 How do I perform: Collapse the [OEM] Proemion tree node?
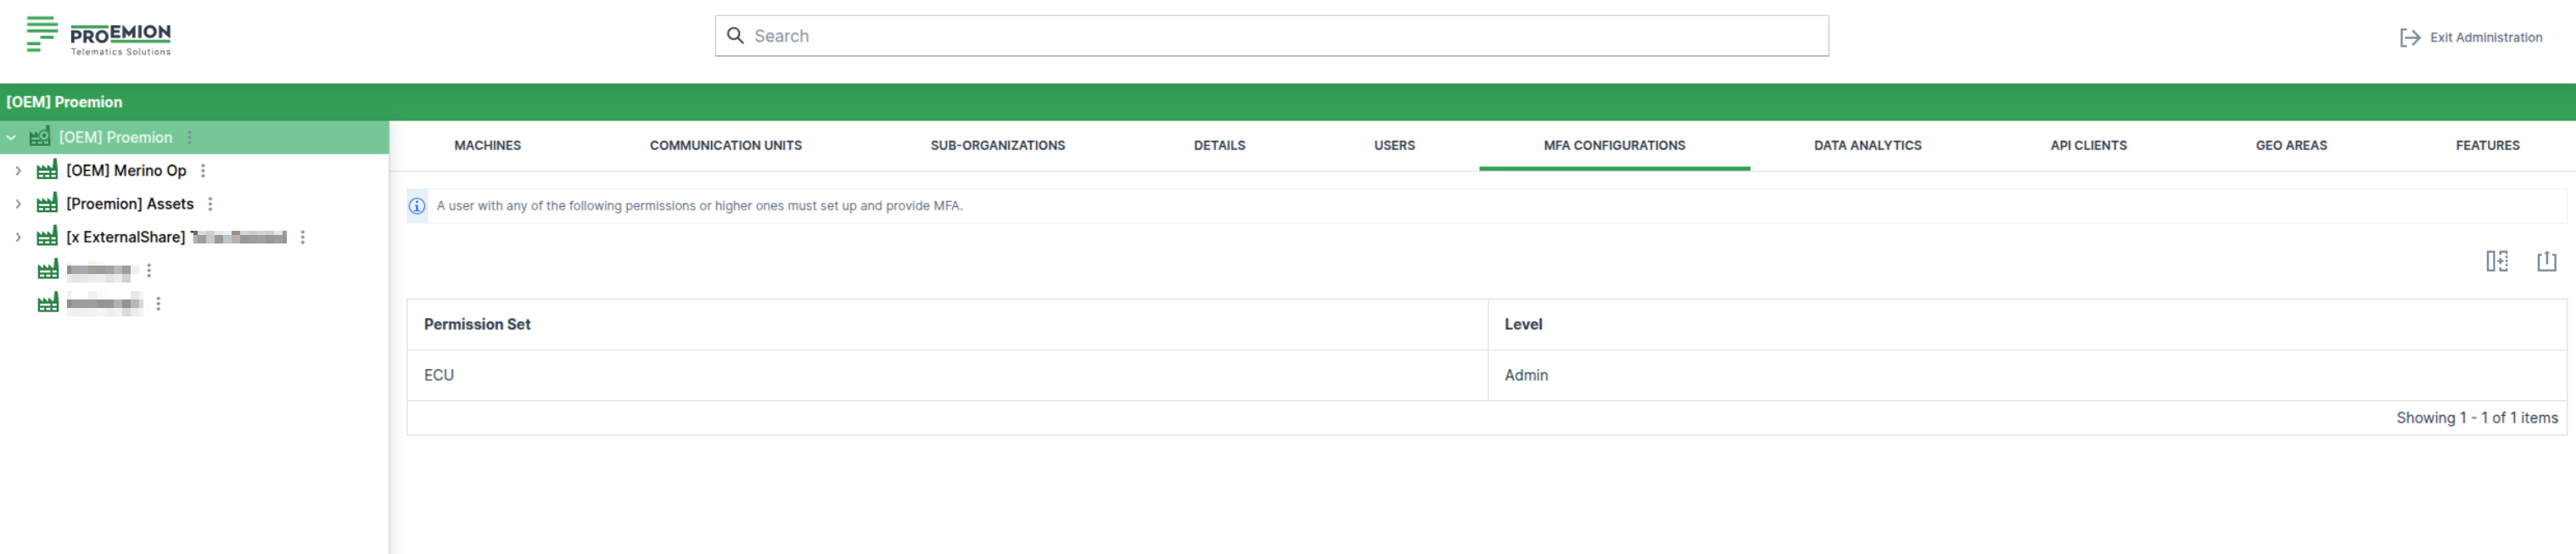coord(11,138)
